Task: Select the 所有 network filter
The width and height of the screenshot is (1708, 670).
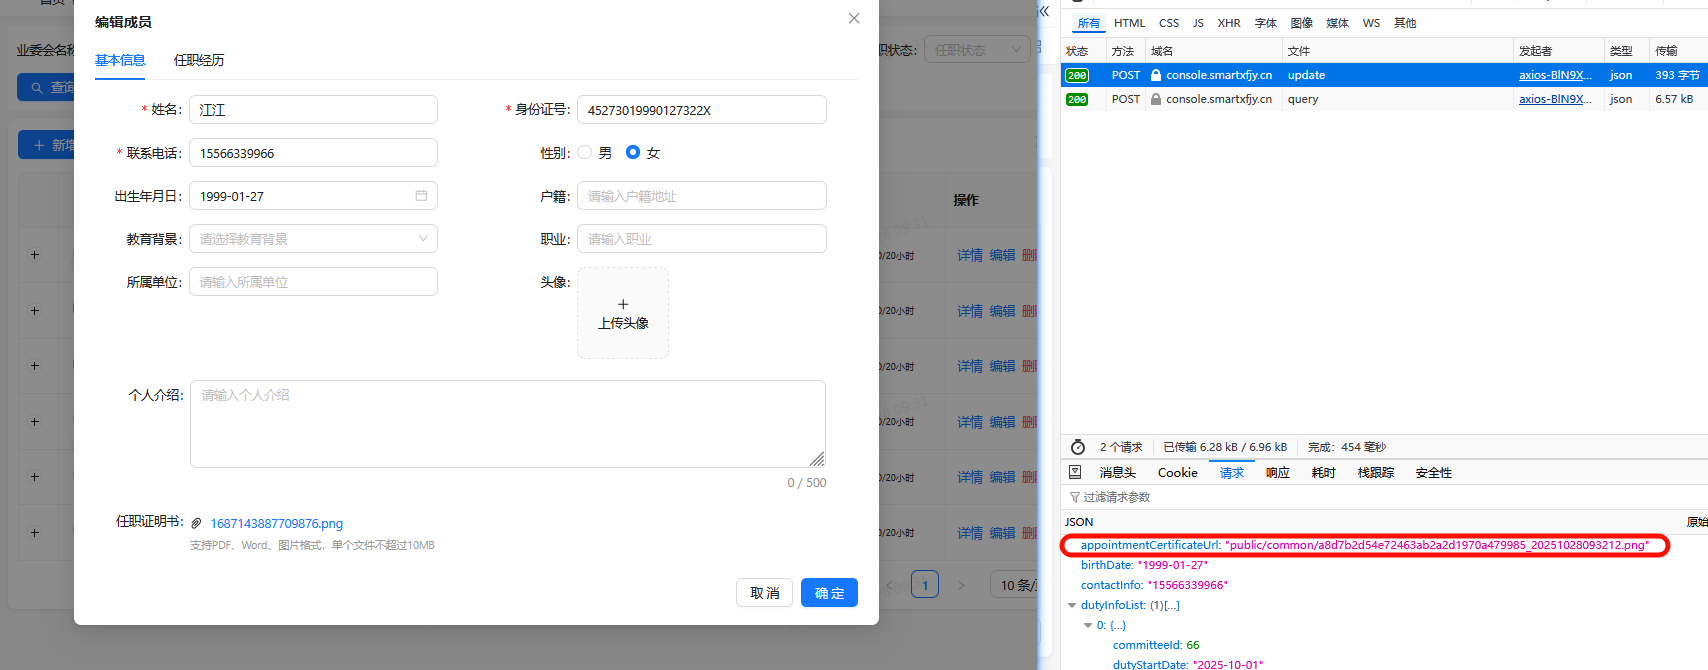Action: pos(1089,23)
